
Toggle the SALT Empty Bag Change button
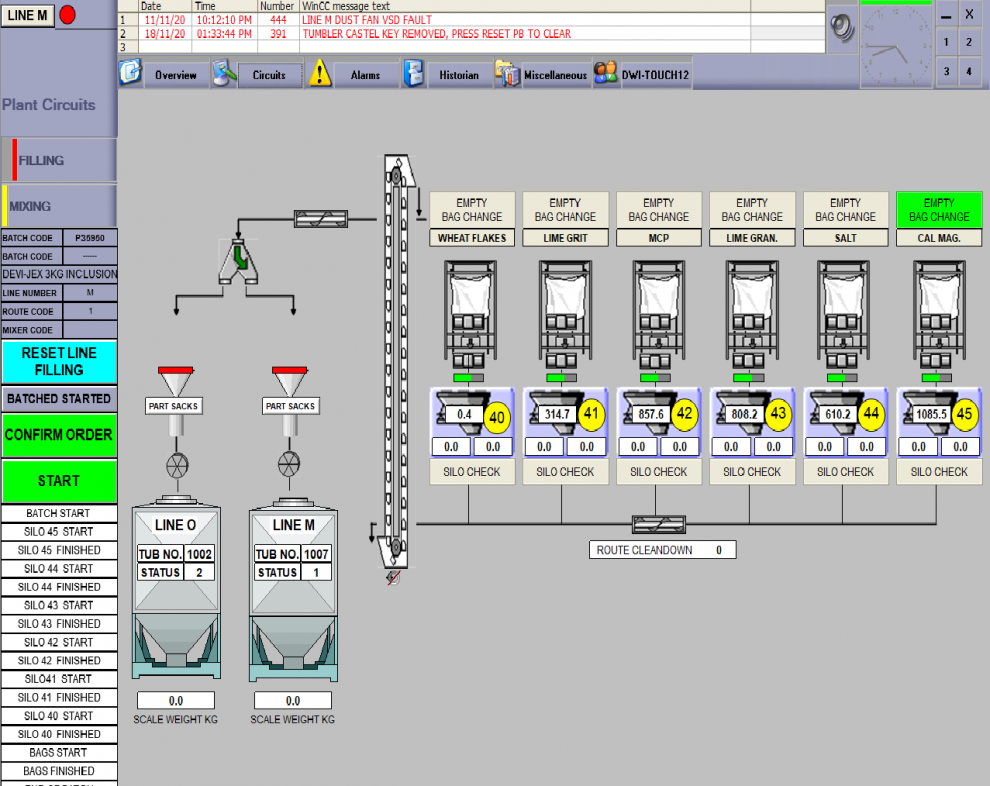coord(845,210)
